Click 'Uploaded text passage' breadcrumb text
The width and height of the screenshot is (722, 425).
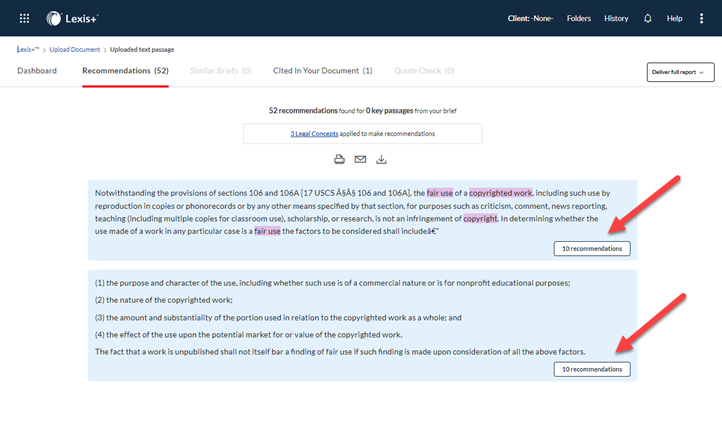pos(142,49)
